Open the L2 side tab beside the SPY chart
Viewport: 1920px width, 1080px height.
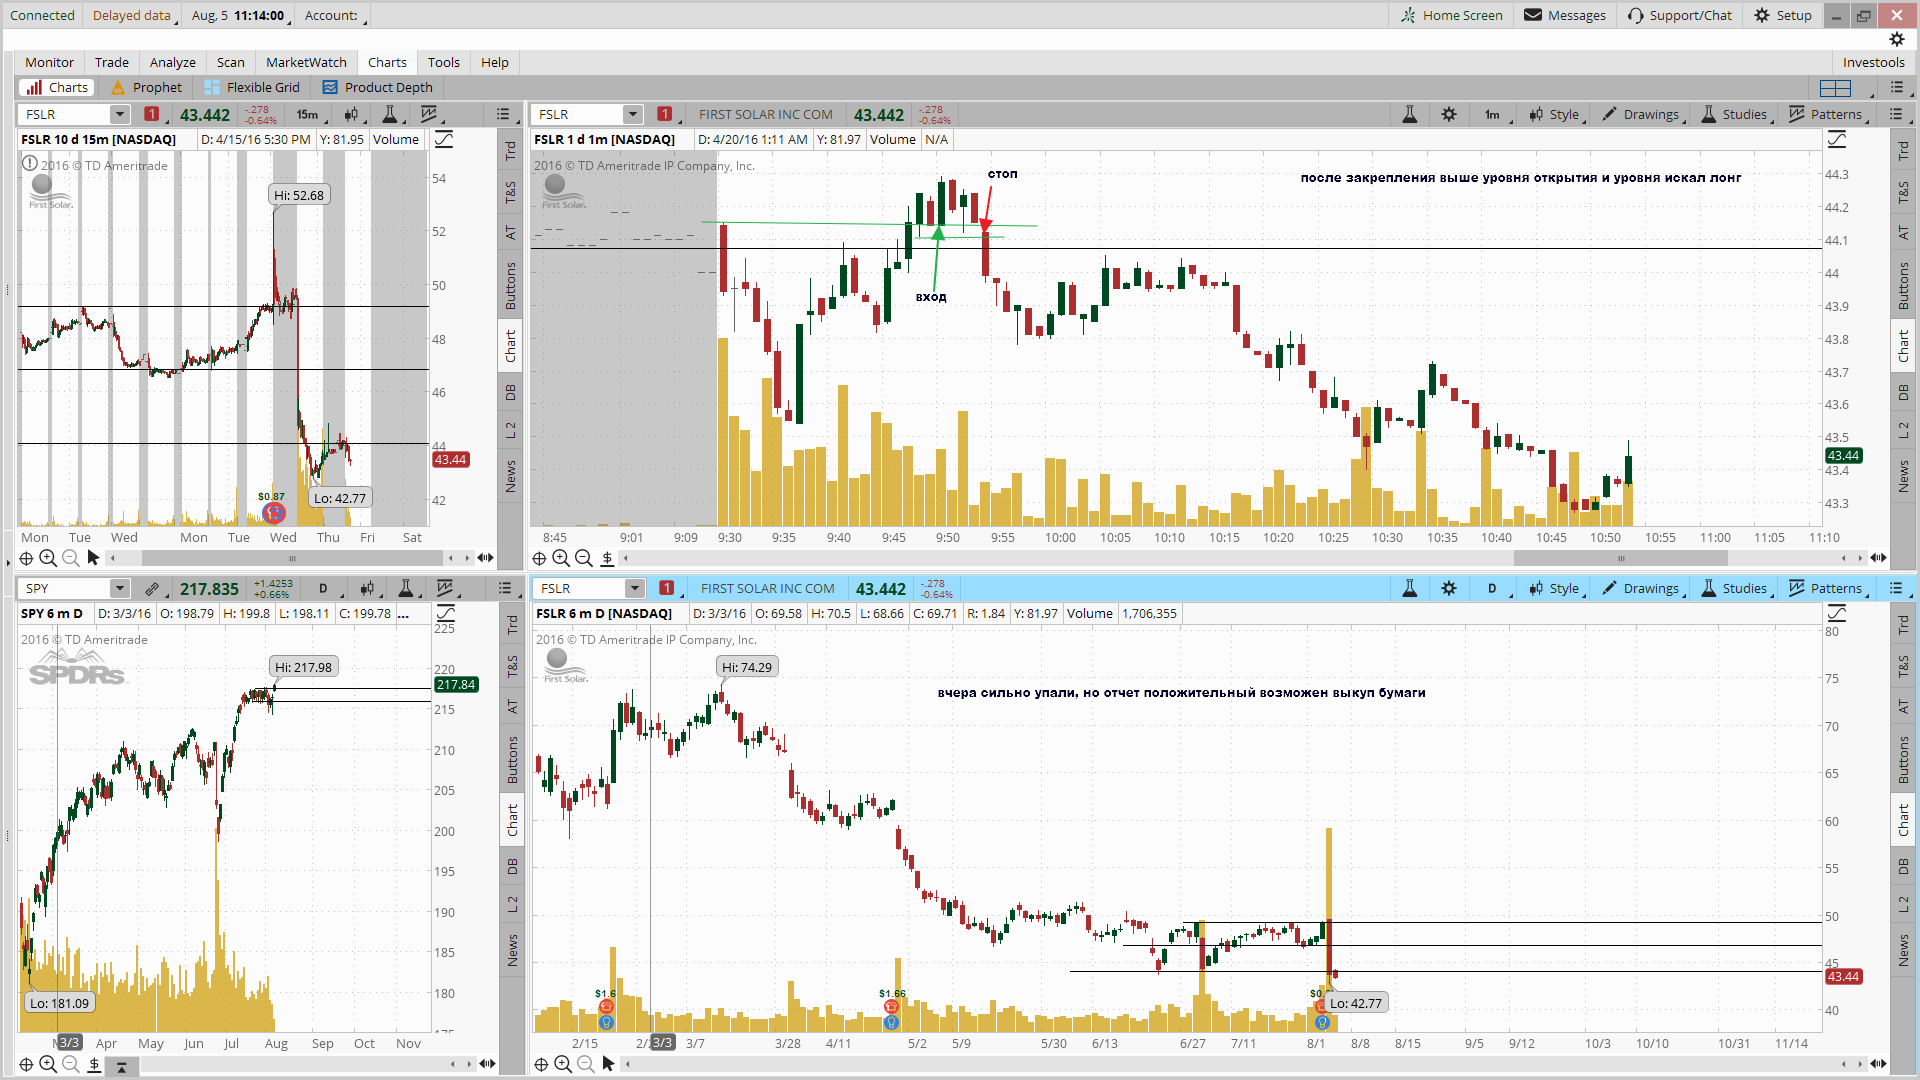(x=512, y=904)
